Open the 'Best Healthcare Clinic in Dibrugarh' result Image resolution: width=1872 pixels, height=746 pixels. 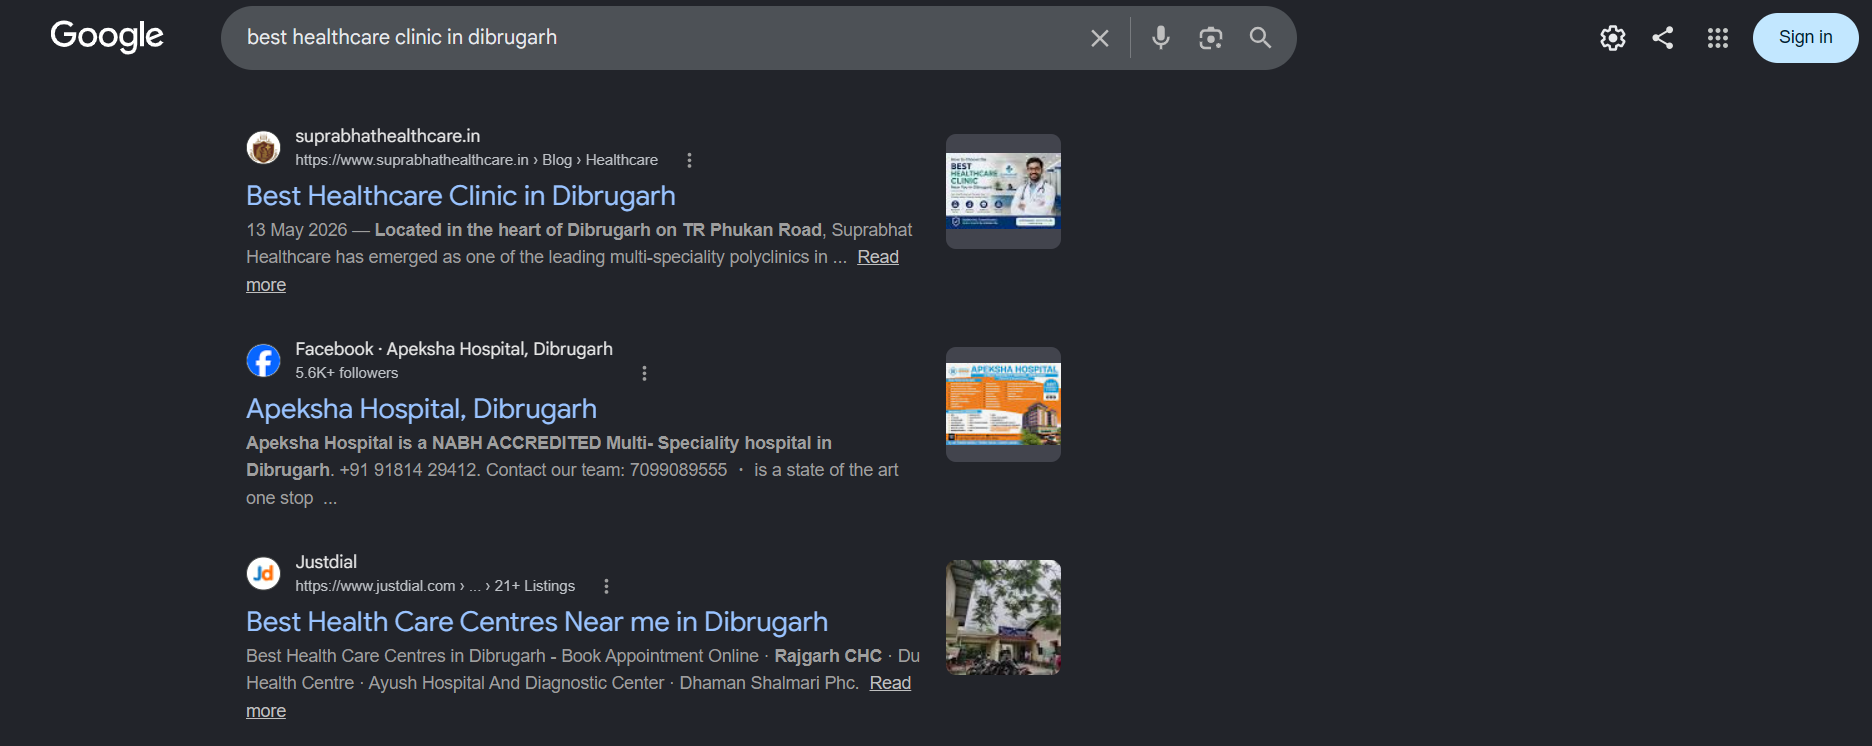point(461,196)
